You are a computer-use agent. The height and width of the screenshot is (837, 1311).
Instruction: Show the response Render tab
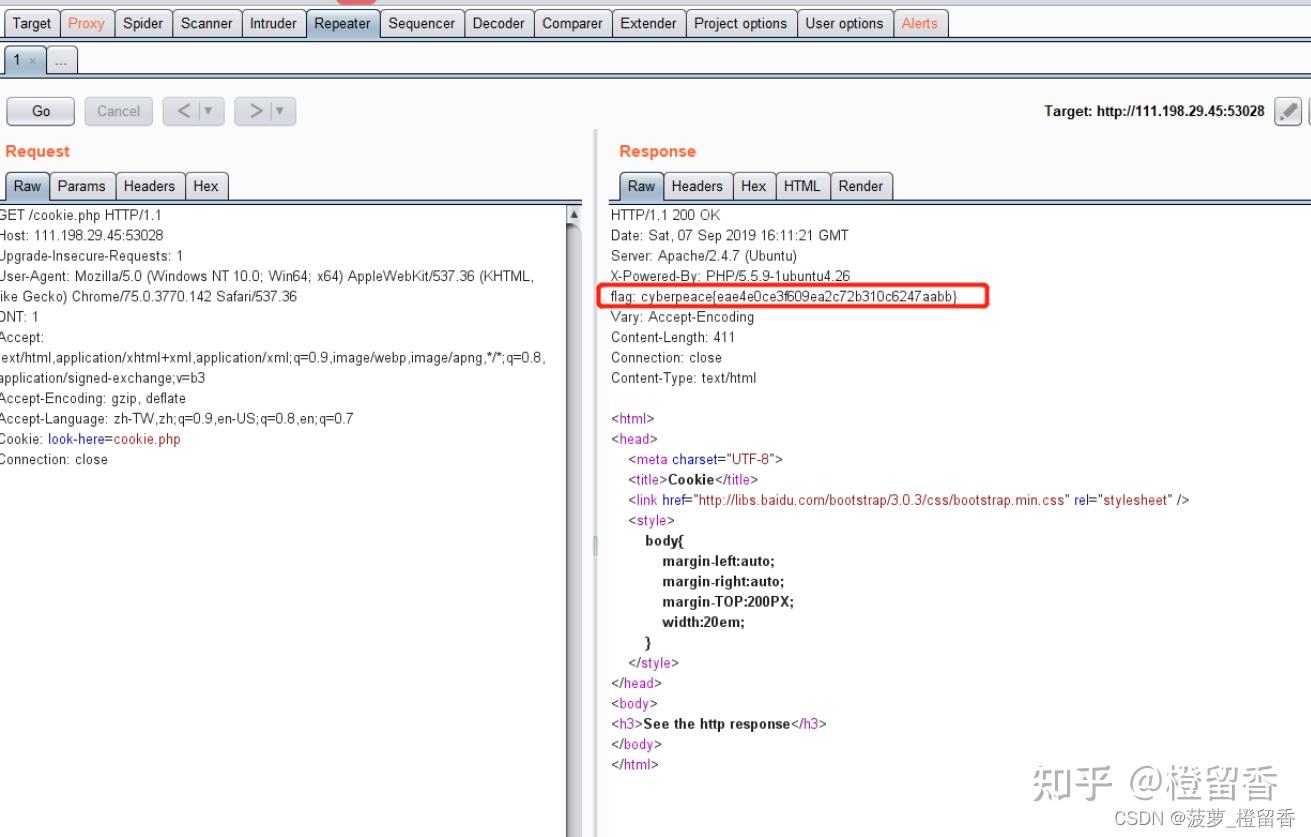pyautogui.click(x=861, y=186)
